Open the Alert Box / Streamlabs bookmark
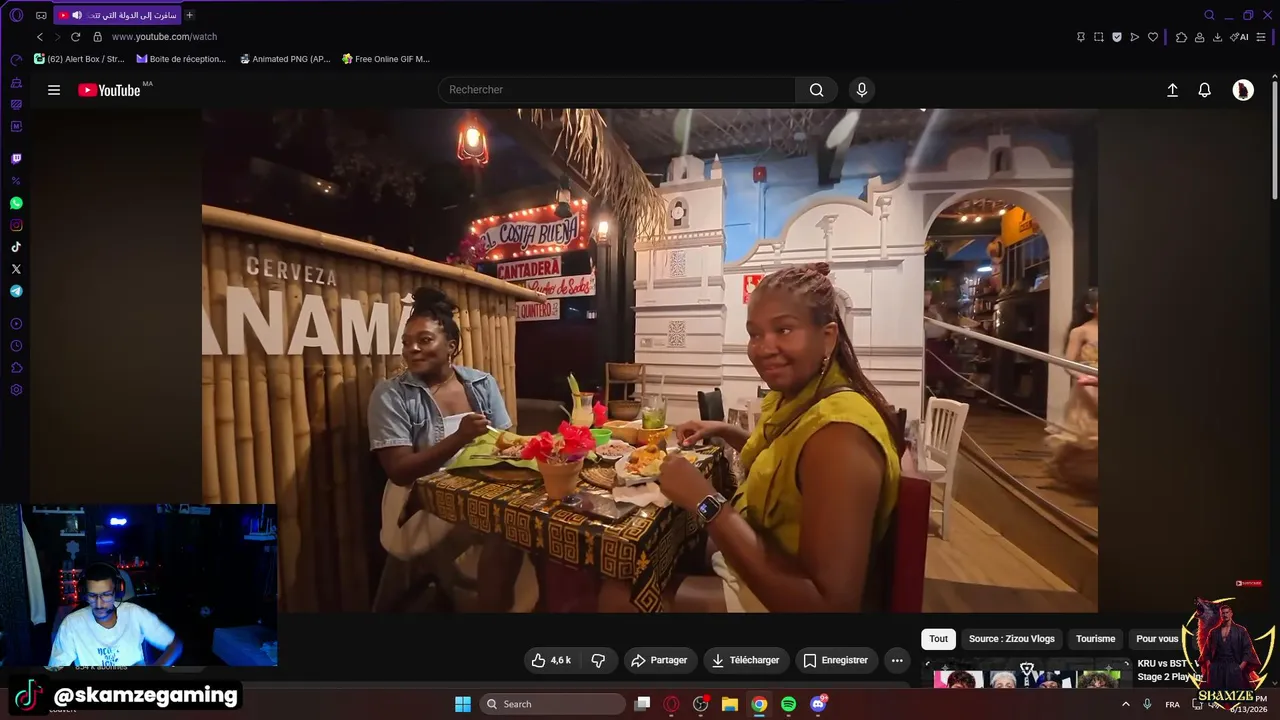 [79, 59]
